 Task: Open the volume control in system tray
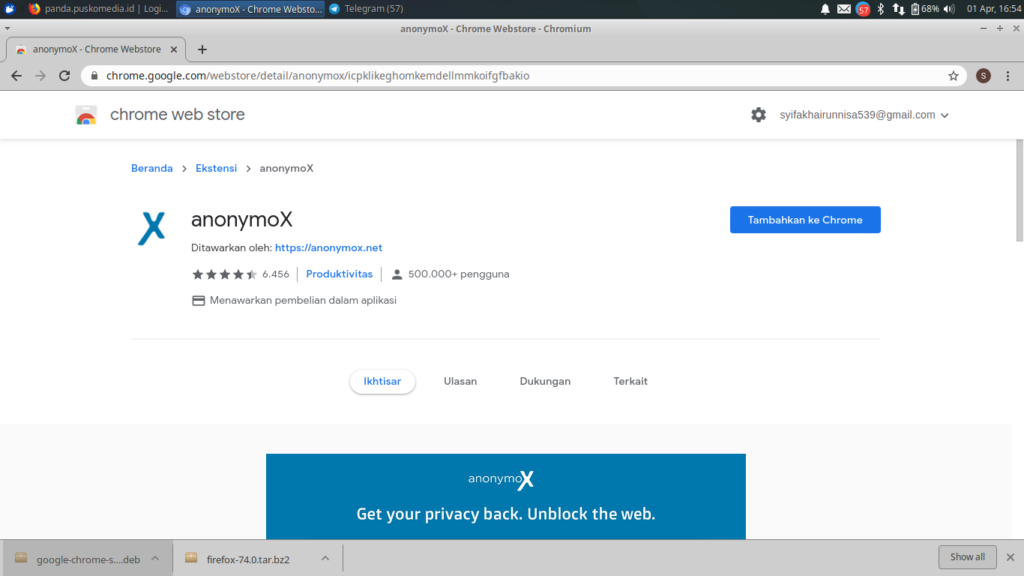(949, 9)
